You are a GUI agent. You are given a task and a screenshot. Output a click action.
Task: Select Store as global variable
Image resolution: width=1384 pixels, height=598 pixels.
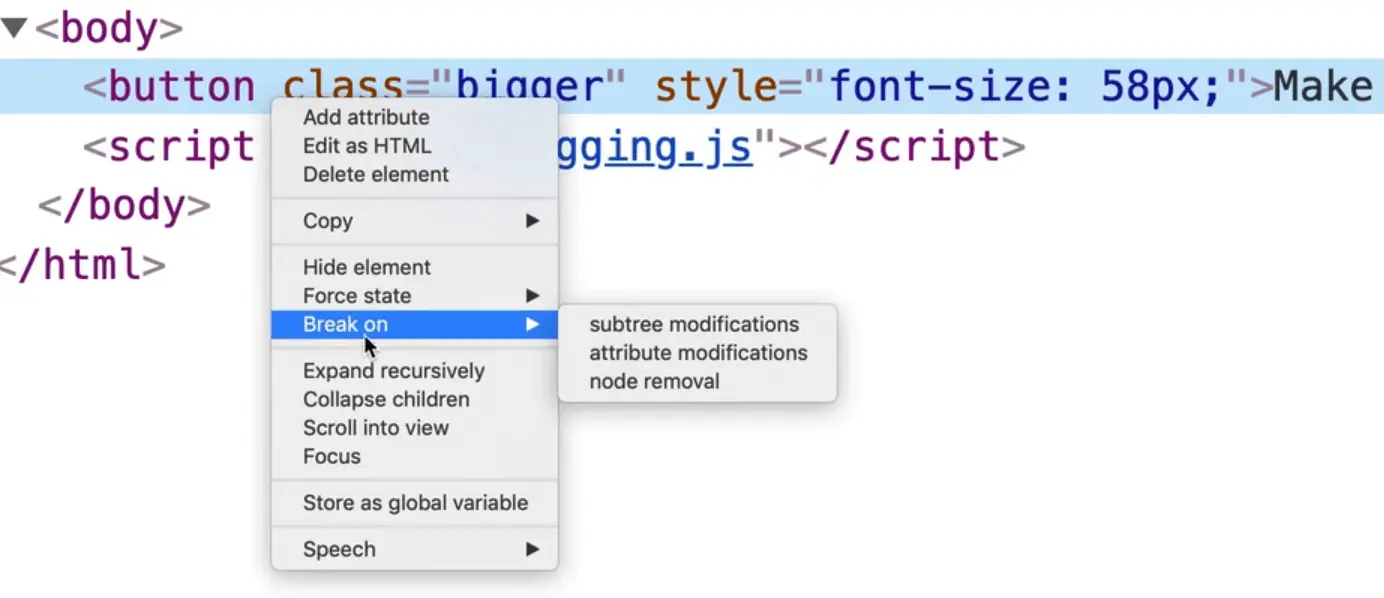coord(415,503)
